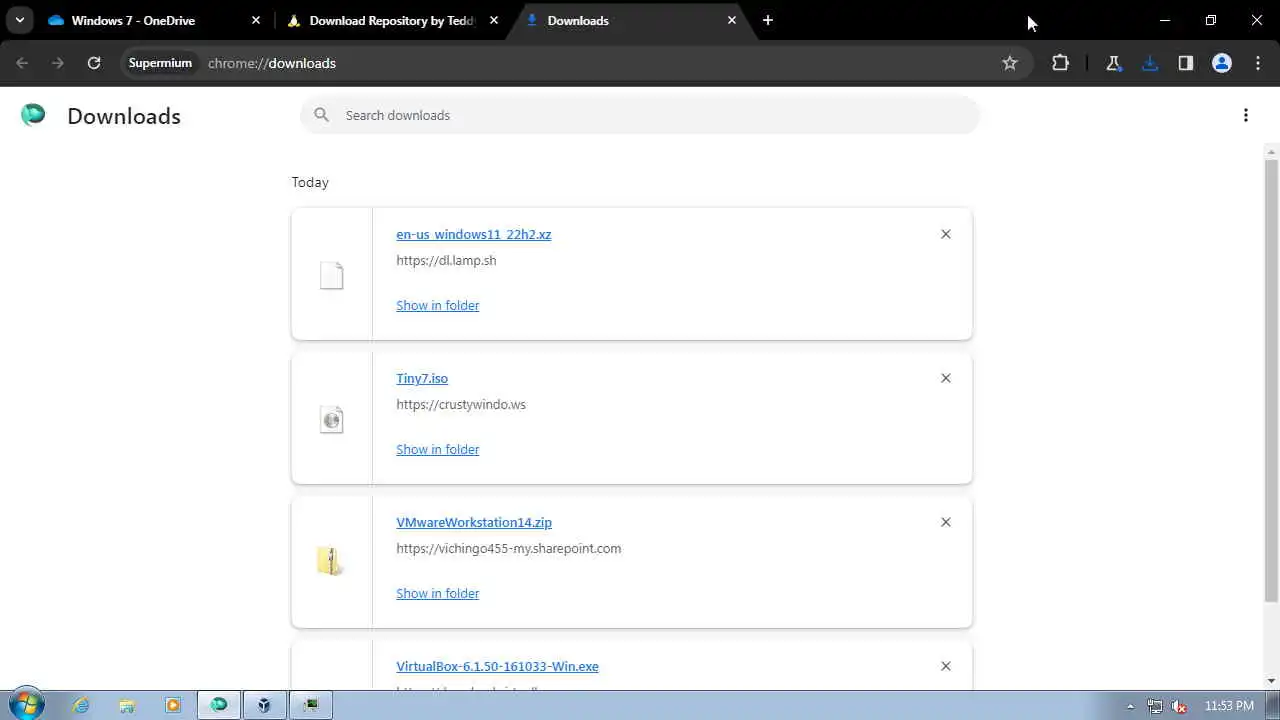
Task: Click the Supermium site chip
Action: tap(160, 63)
